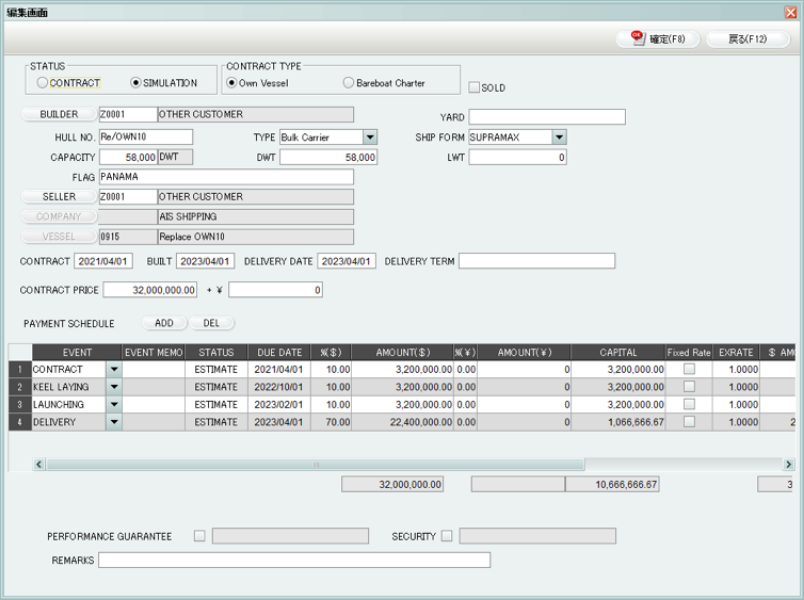Click the 戻る(F12) back button

coord(748,39)
